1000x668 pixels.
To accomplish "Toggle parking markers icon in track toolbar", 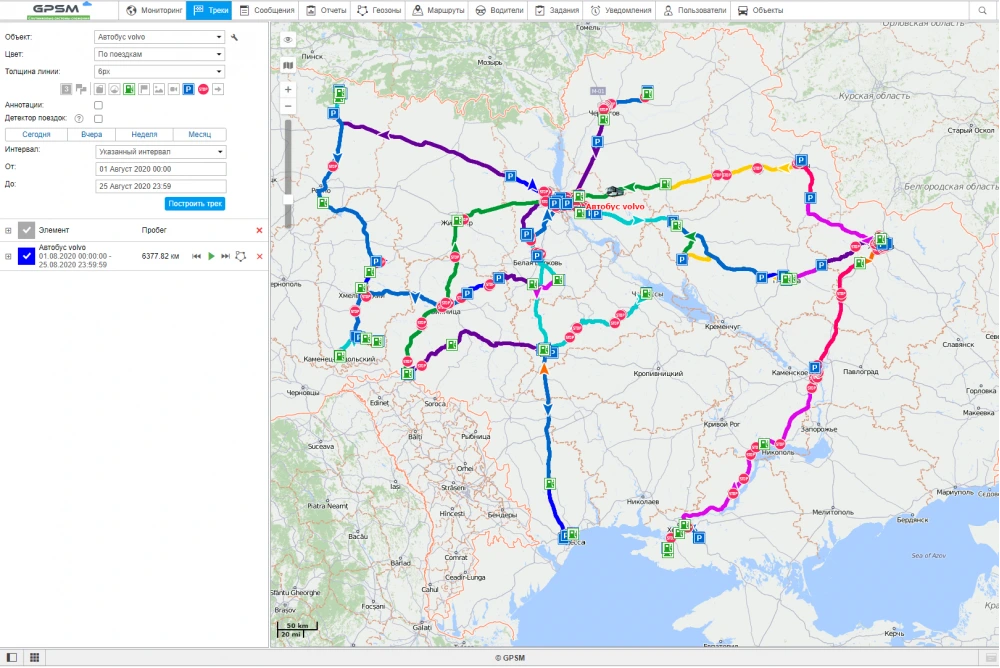I will [188, 89].
